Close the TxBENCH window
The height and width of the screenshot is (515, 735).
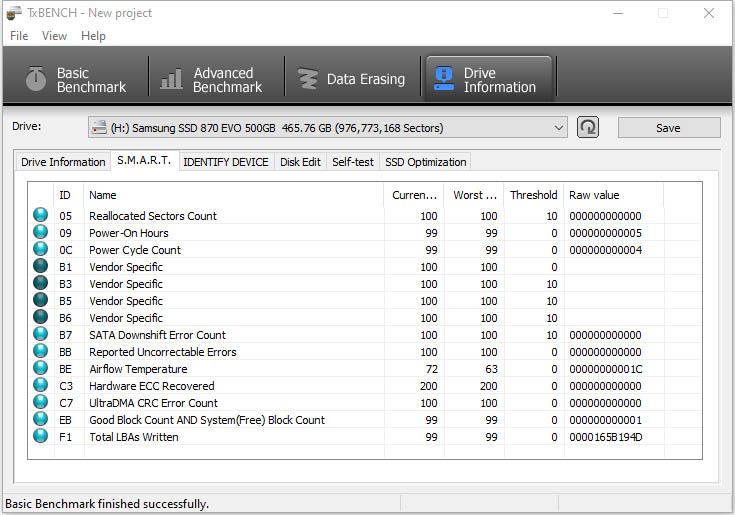[x=709, y=13]
